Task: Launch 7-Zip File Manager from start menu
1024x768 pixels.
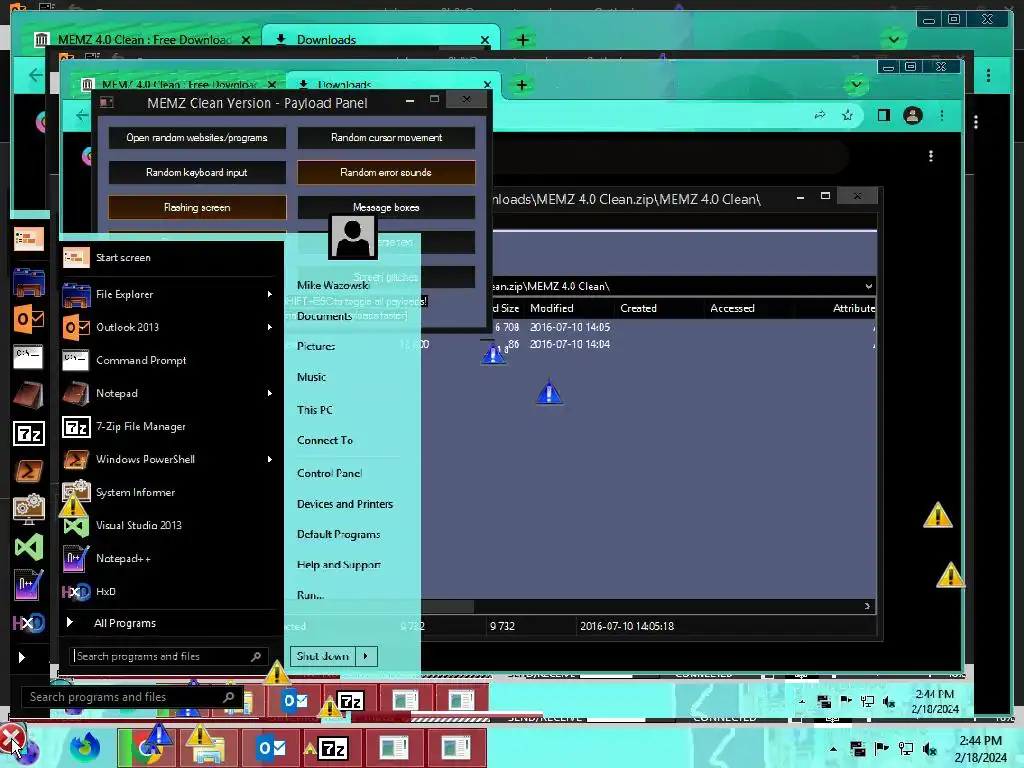Action: [x=171, y=426]
